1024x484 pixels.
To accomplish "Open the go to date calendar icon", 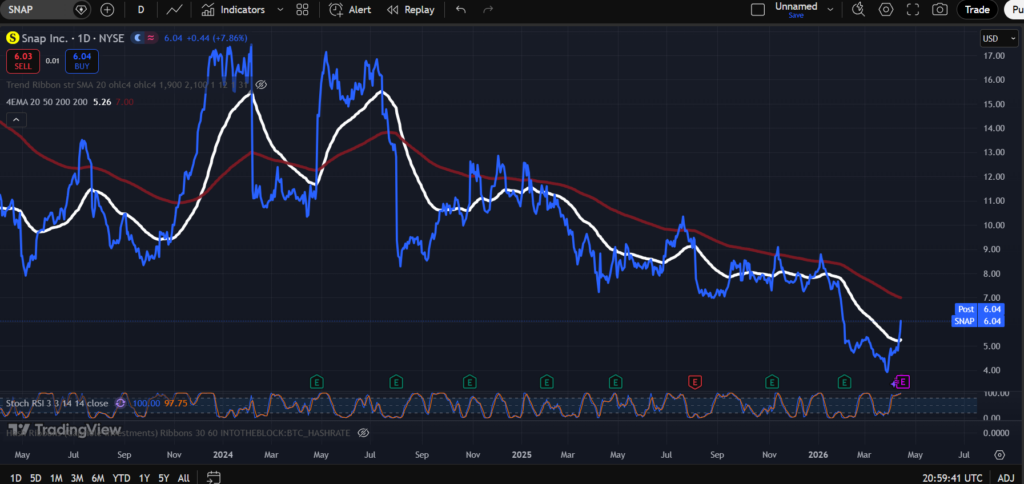I will [x=211, y=477].
